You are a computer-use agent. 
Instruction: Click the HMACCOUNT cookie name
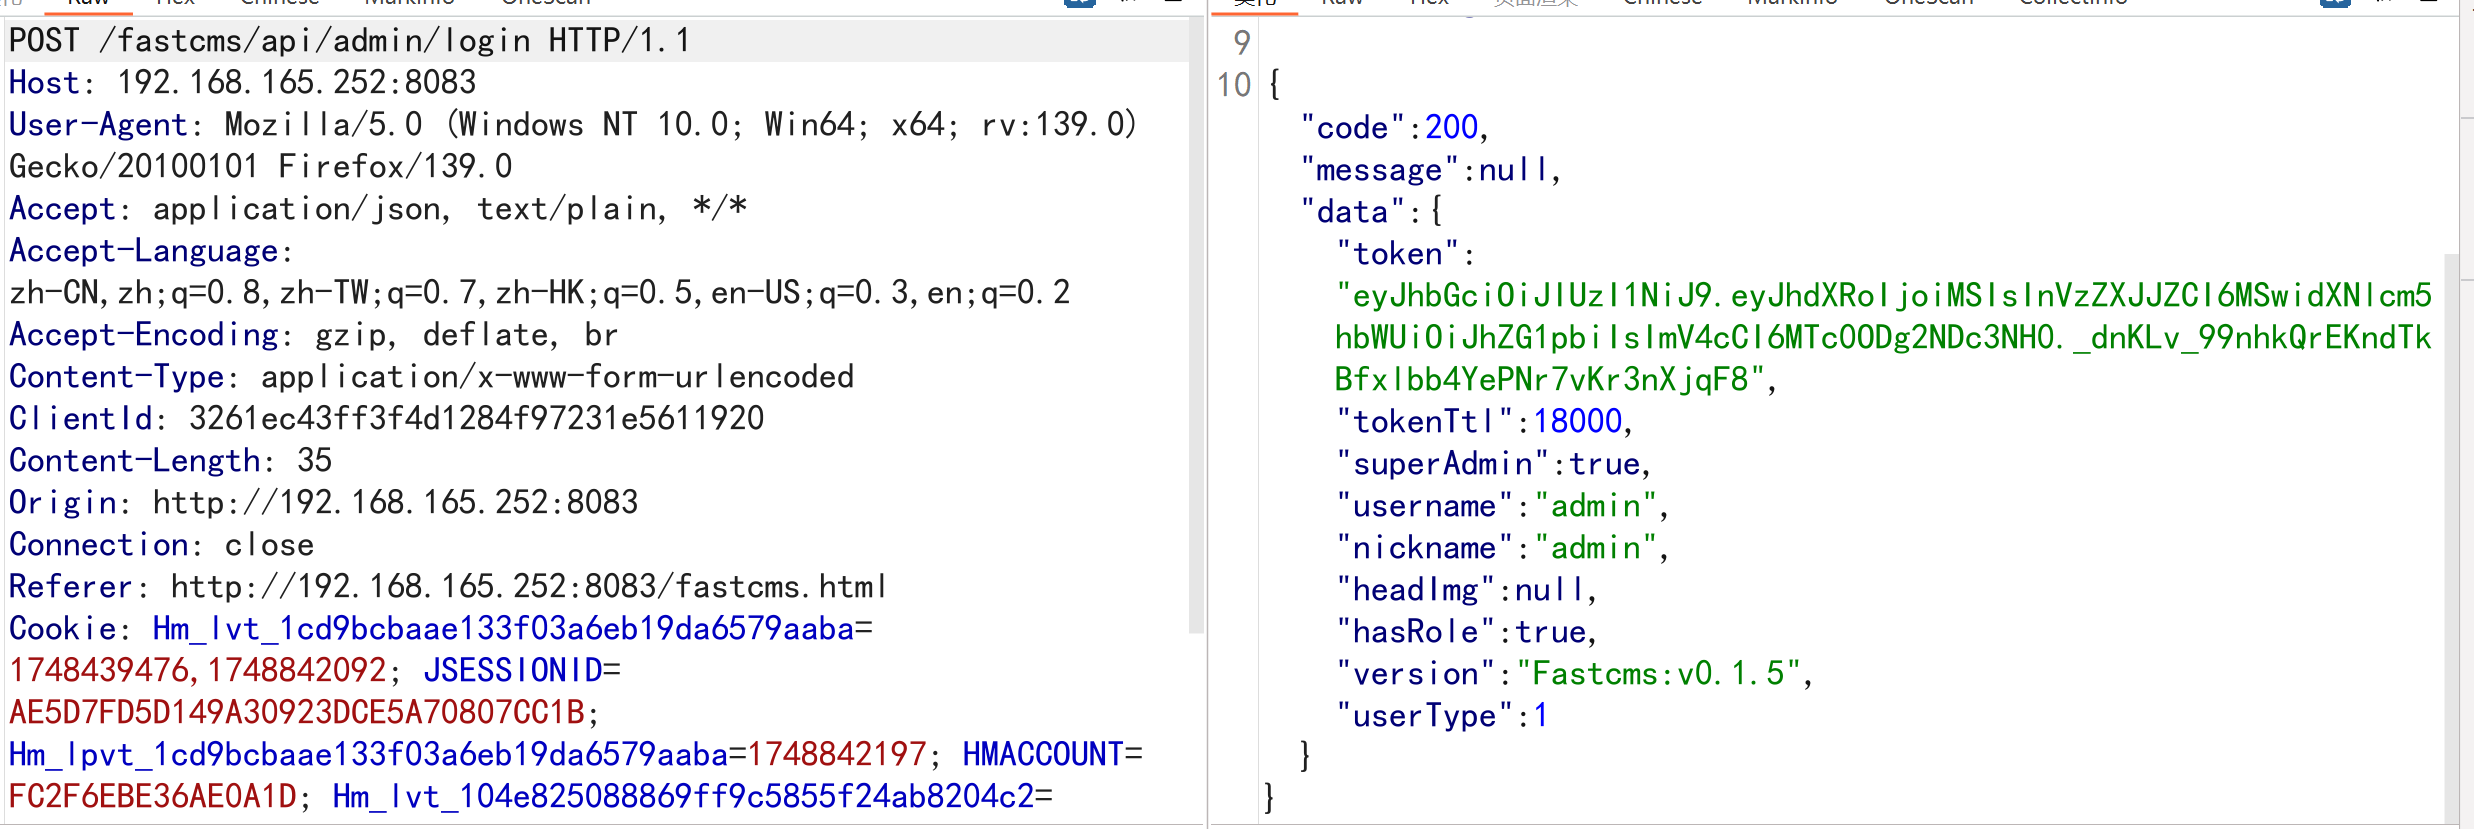(x=1042, y=755)
